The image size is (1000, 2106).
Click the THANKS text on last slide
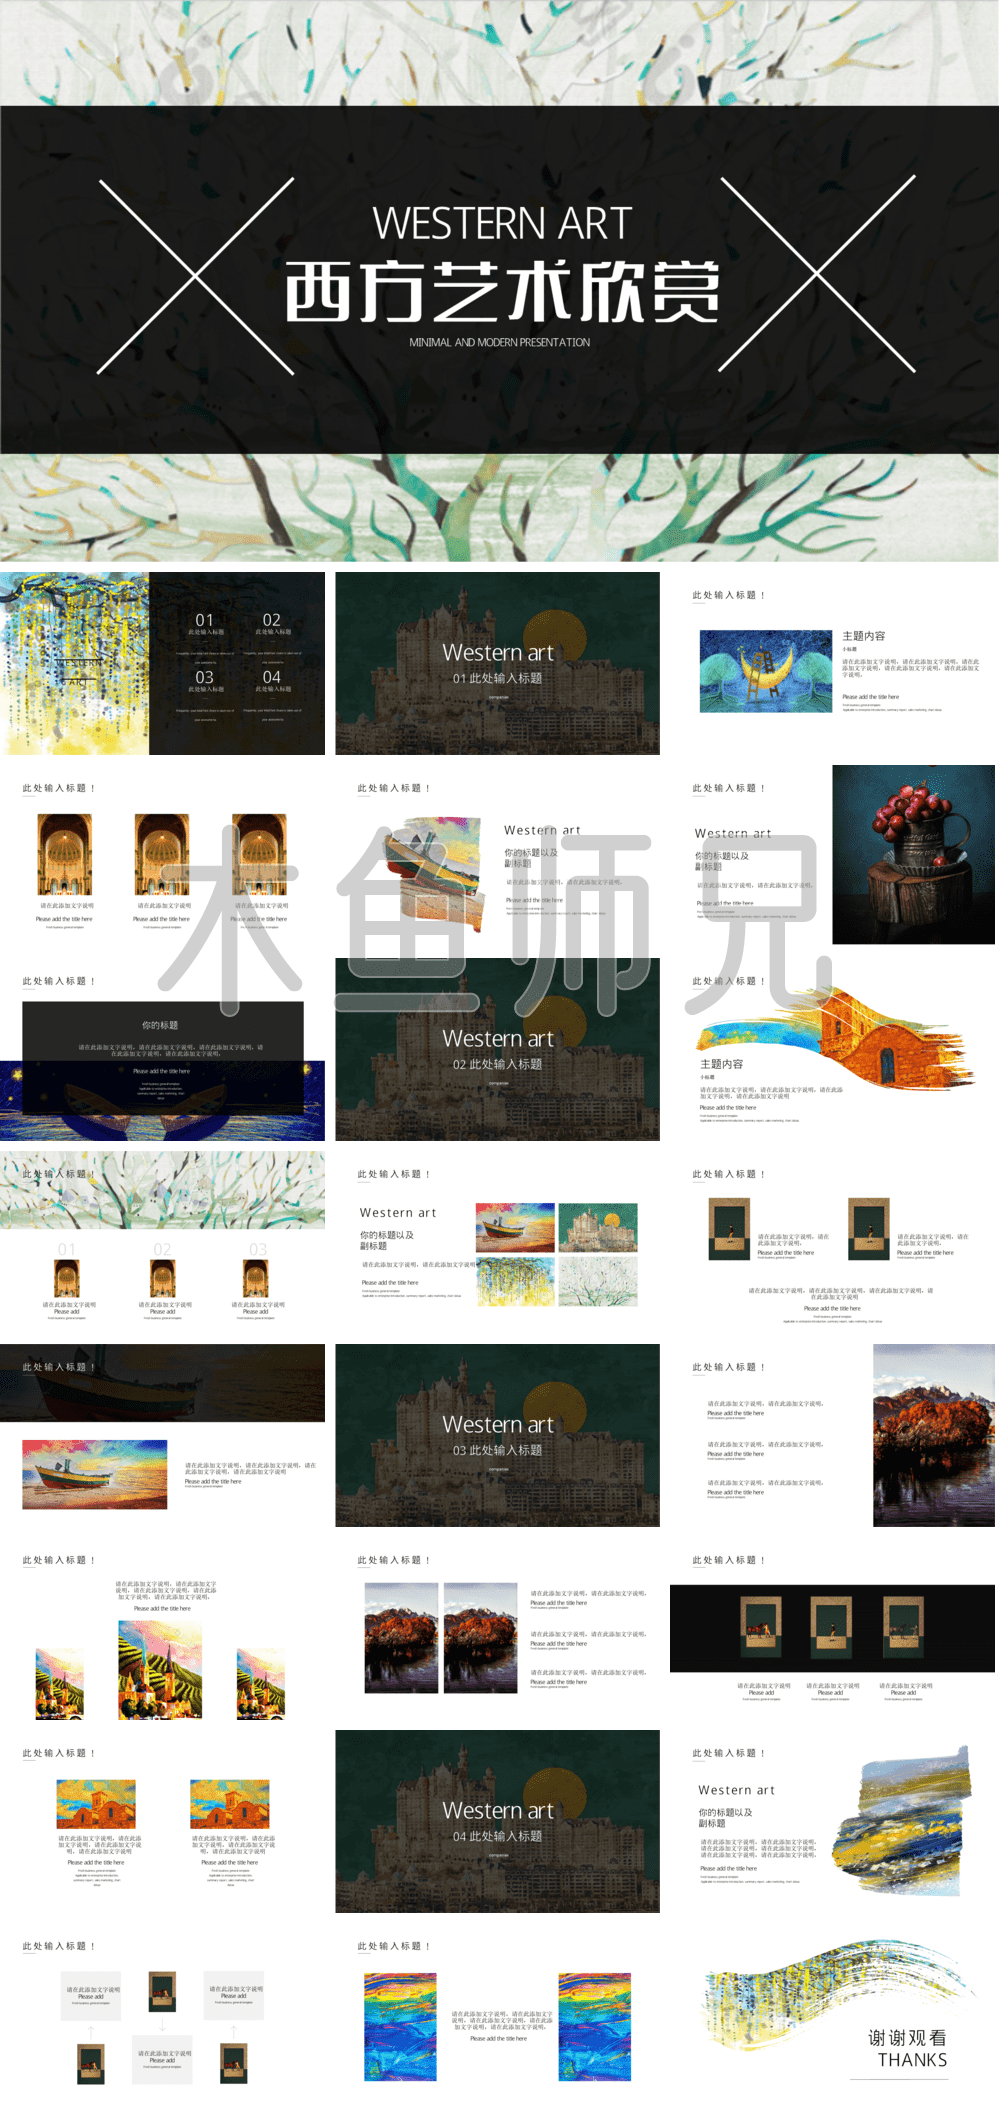[912, 2060]
